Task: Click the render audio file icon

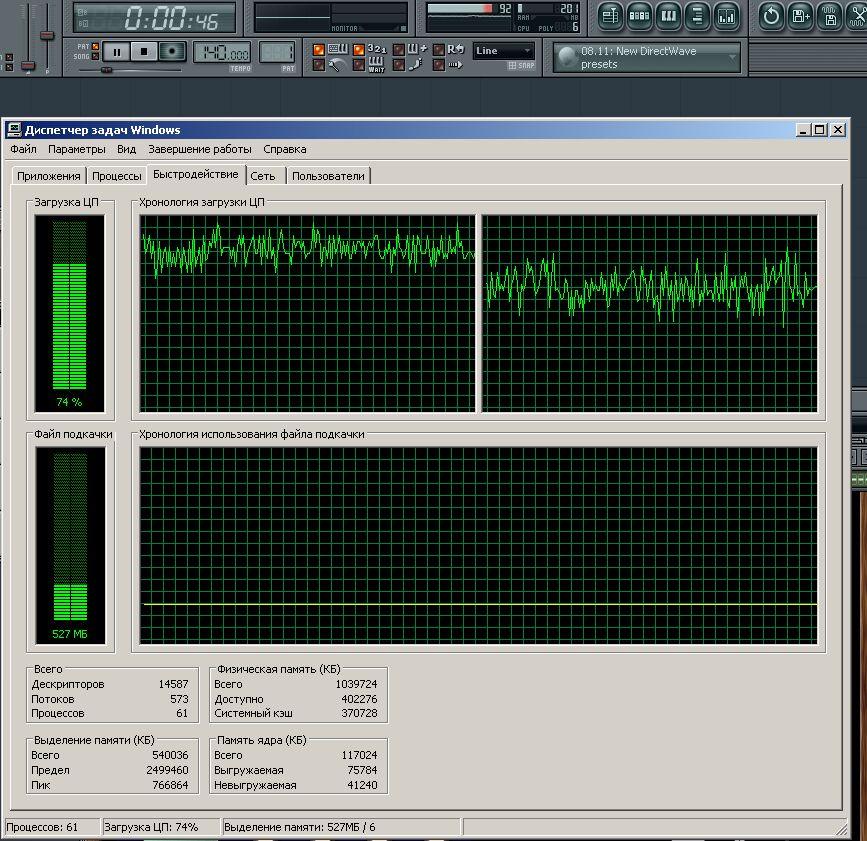Action: [x=830, y=15]
